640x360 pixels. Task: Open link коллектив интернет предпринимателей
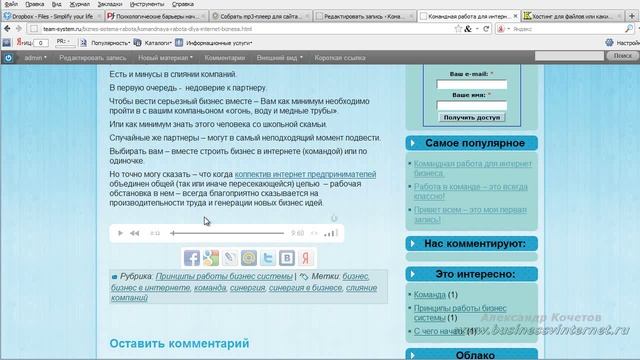[x=305, y=174]
